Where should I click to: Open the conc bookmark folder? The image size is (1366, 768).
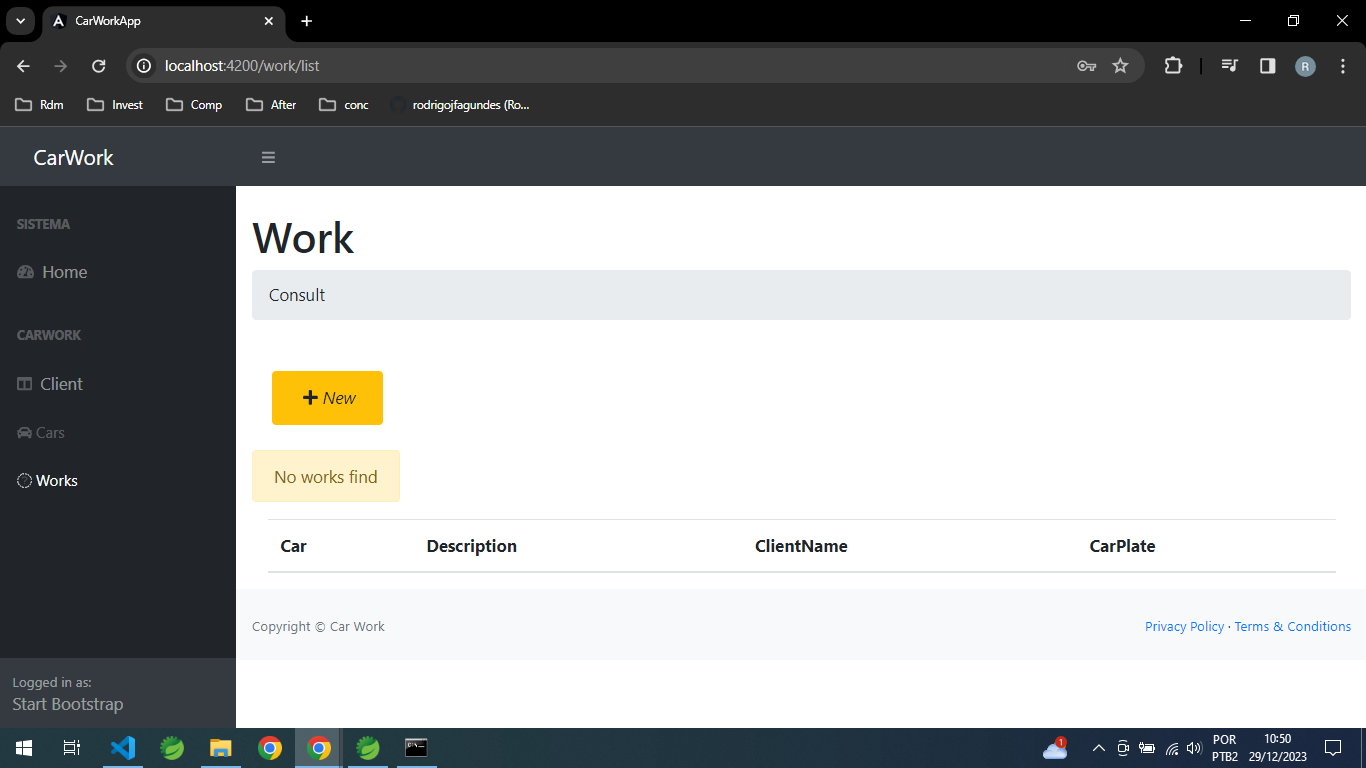pyautogui.click(x=343, y=104)
